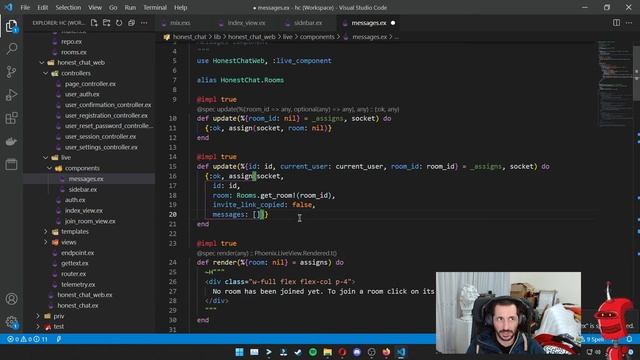Collapse all folders in Explorer
Viewport: 640px width, 360px height.
click(131, 23)
